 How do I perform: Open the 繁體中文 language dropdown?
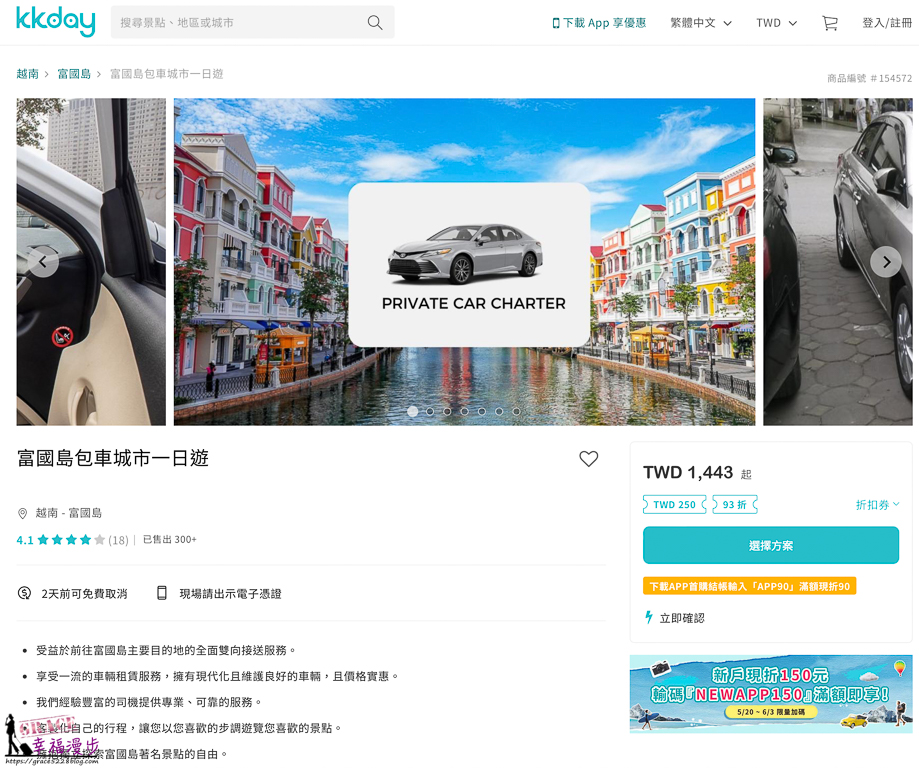[701, 23]
